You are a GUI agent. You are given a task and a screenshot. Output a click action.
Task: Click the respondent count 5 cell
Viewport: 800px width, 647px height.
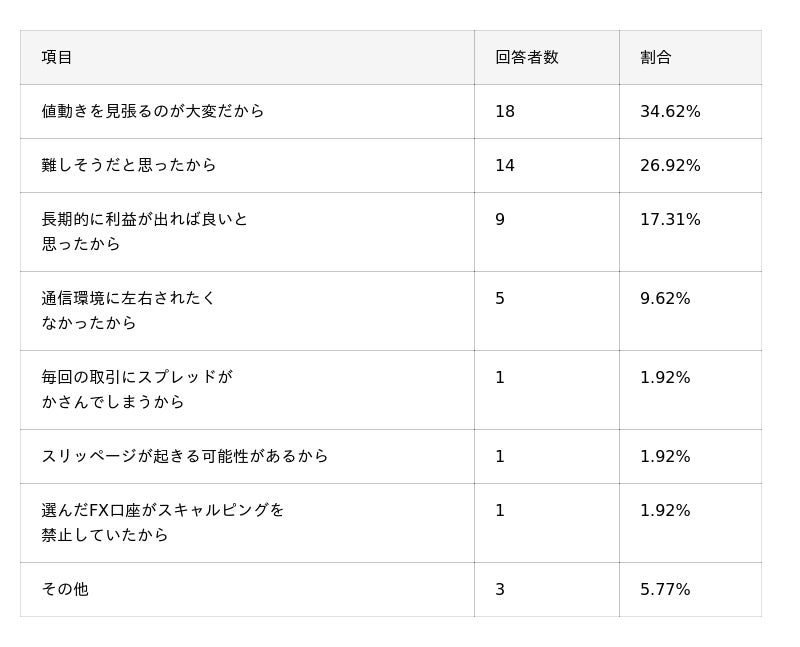pyautogui.click(x=500, y=298)
